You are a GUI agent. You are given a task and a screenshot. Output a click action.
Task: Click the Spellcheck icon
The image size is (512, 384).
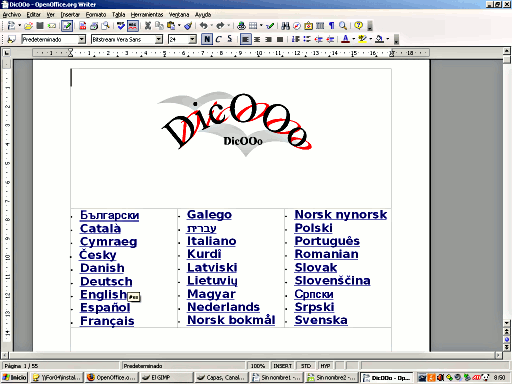(x=121, y=26)
